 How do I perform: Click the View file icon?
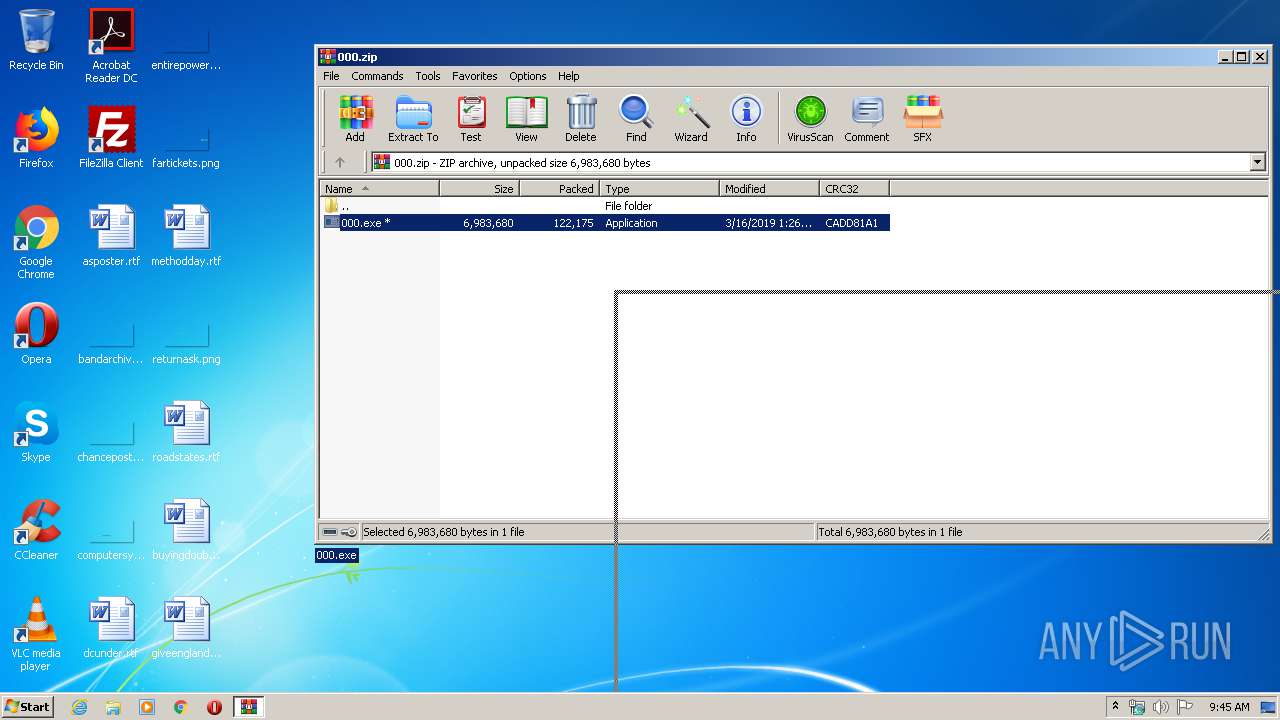coord(526,119)
